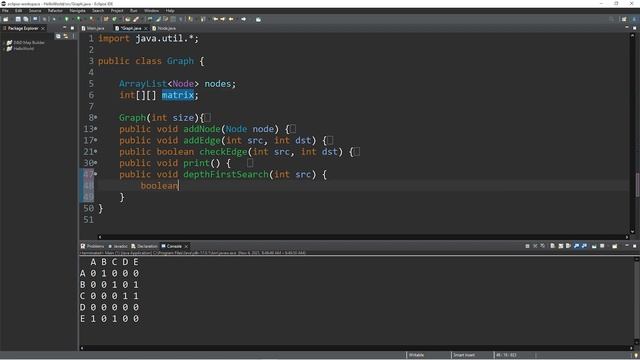Open the Window menu

click(x=151, y=11)
